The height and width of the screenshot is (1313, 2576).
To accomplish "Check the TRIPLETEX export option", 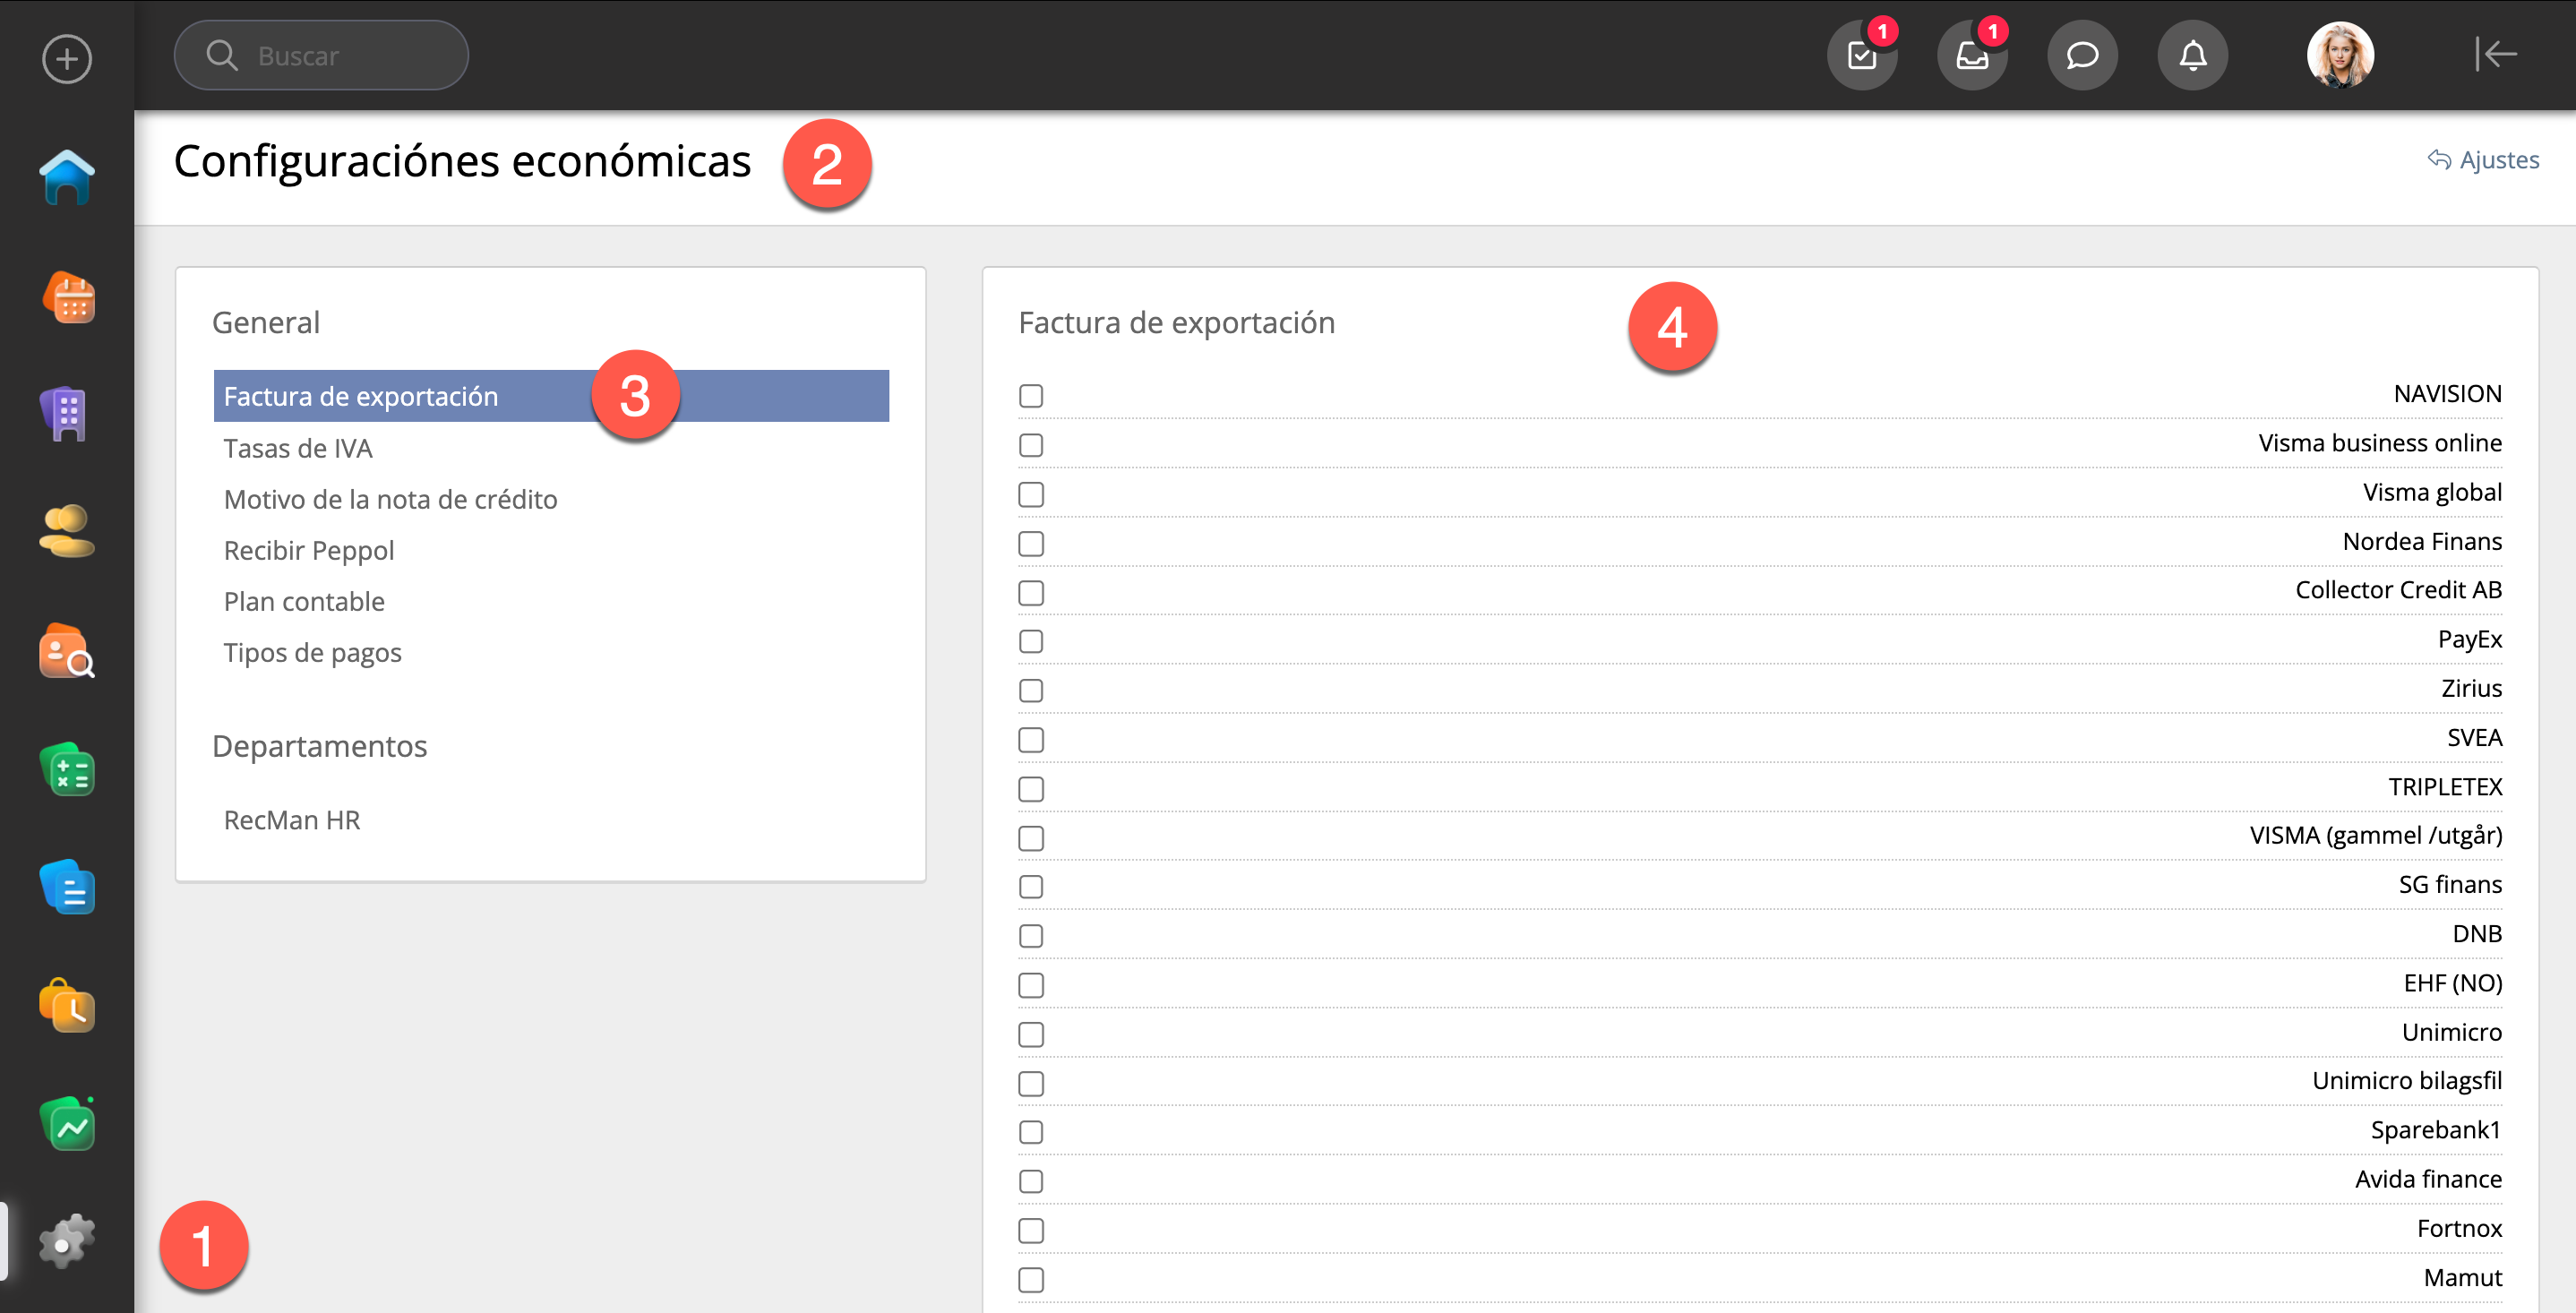I will (x=1031, y=789).
